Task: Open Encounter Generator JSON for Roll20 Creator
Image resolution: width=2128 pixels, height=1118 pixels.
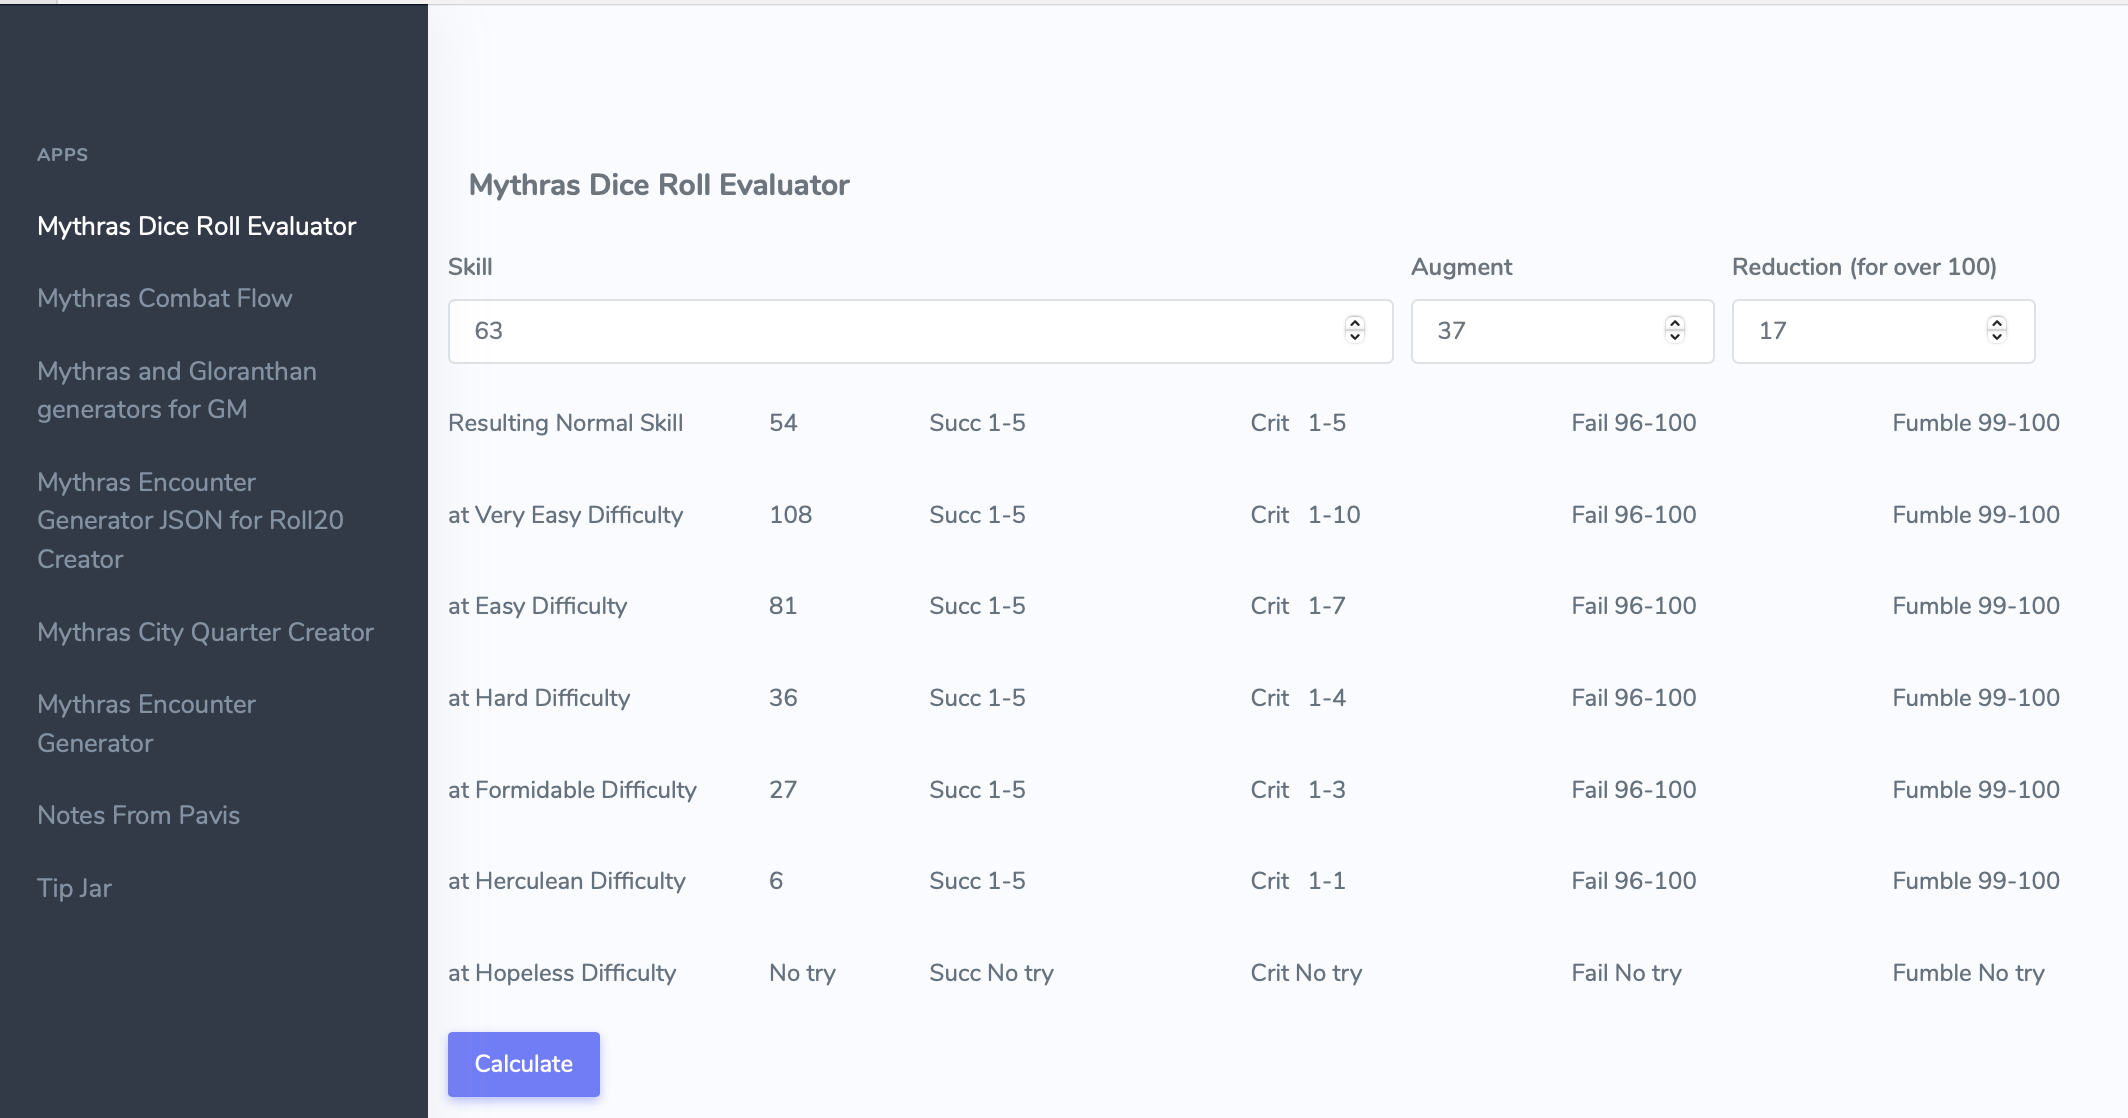Action: click(190, 520)
